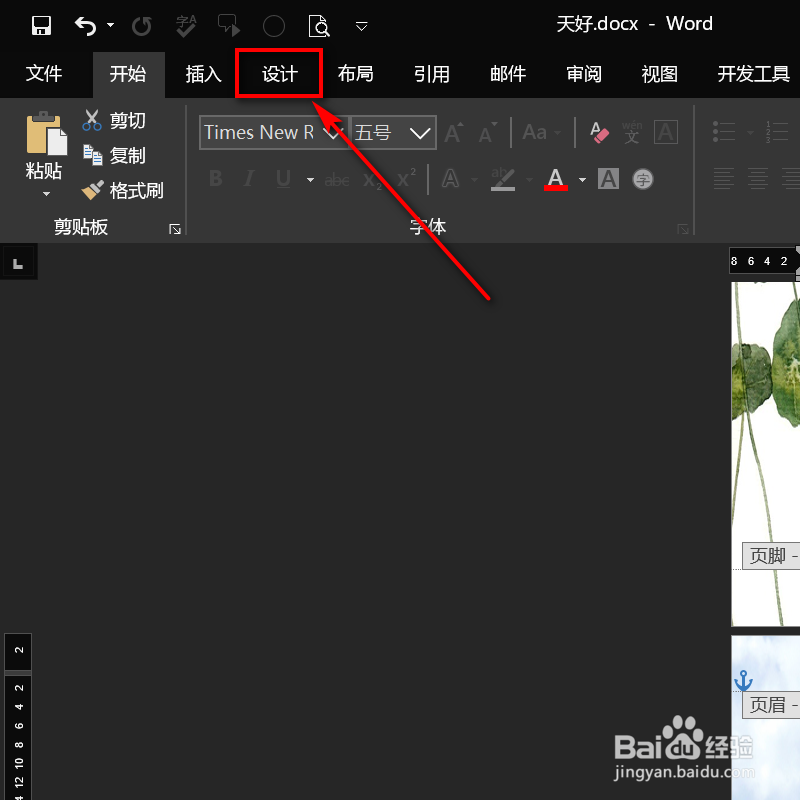The width and height of the screenshot is (800, 800).
Task: Open the 开发工具 (Developer) tab
Action: (x=754, y=73)
